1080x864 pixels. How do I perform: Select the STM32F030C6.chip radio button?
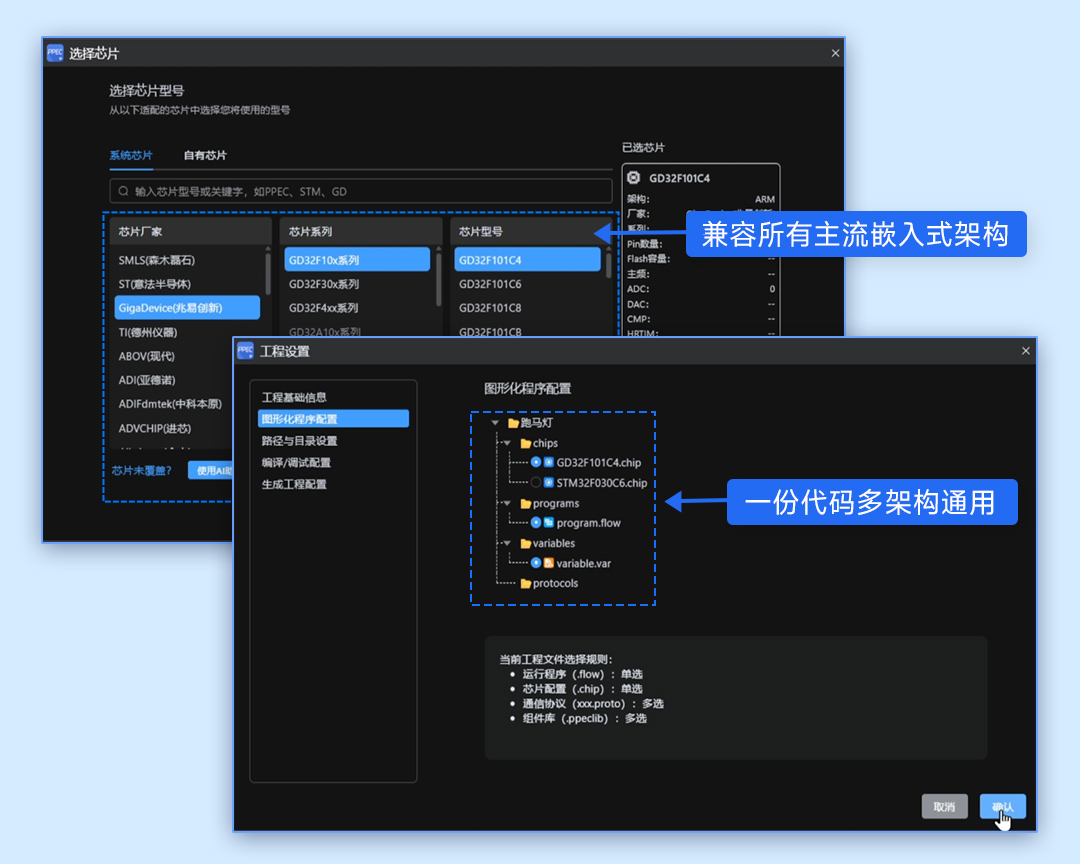pyautogui.click(x=536, y=482)
